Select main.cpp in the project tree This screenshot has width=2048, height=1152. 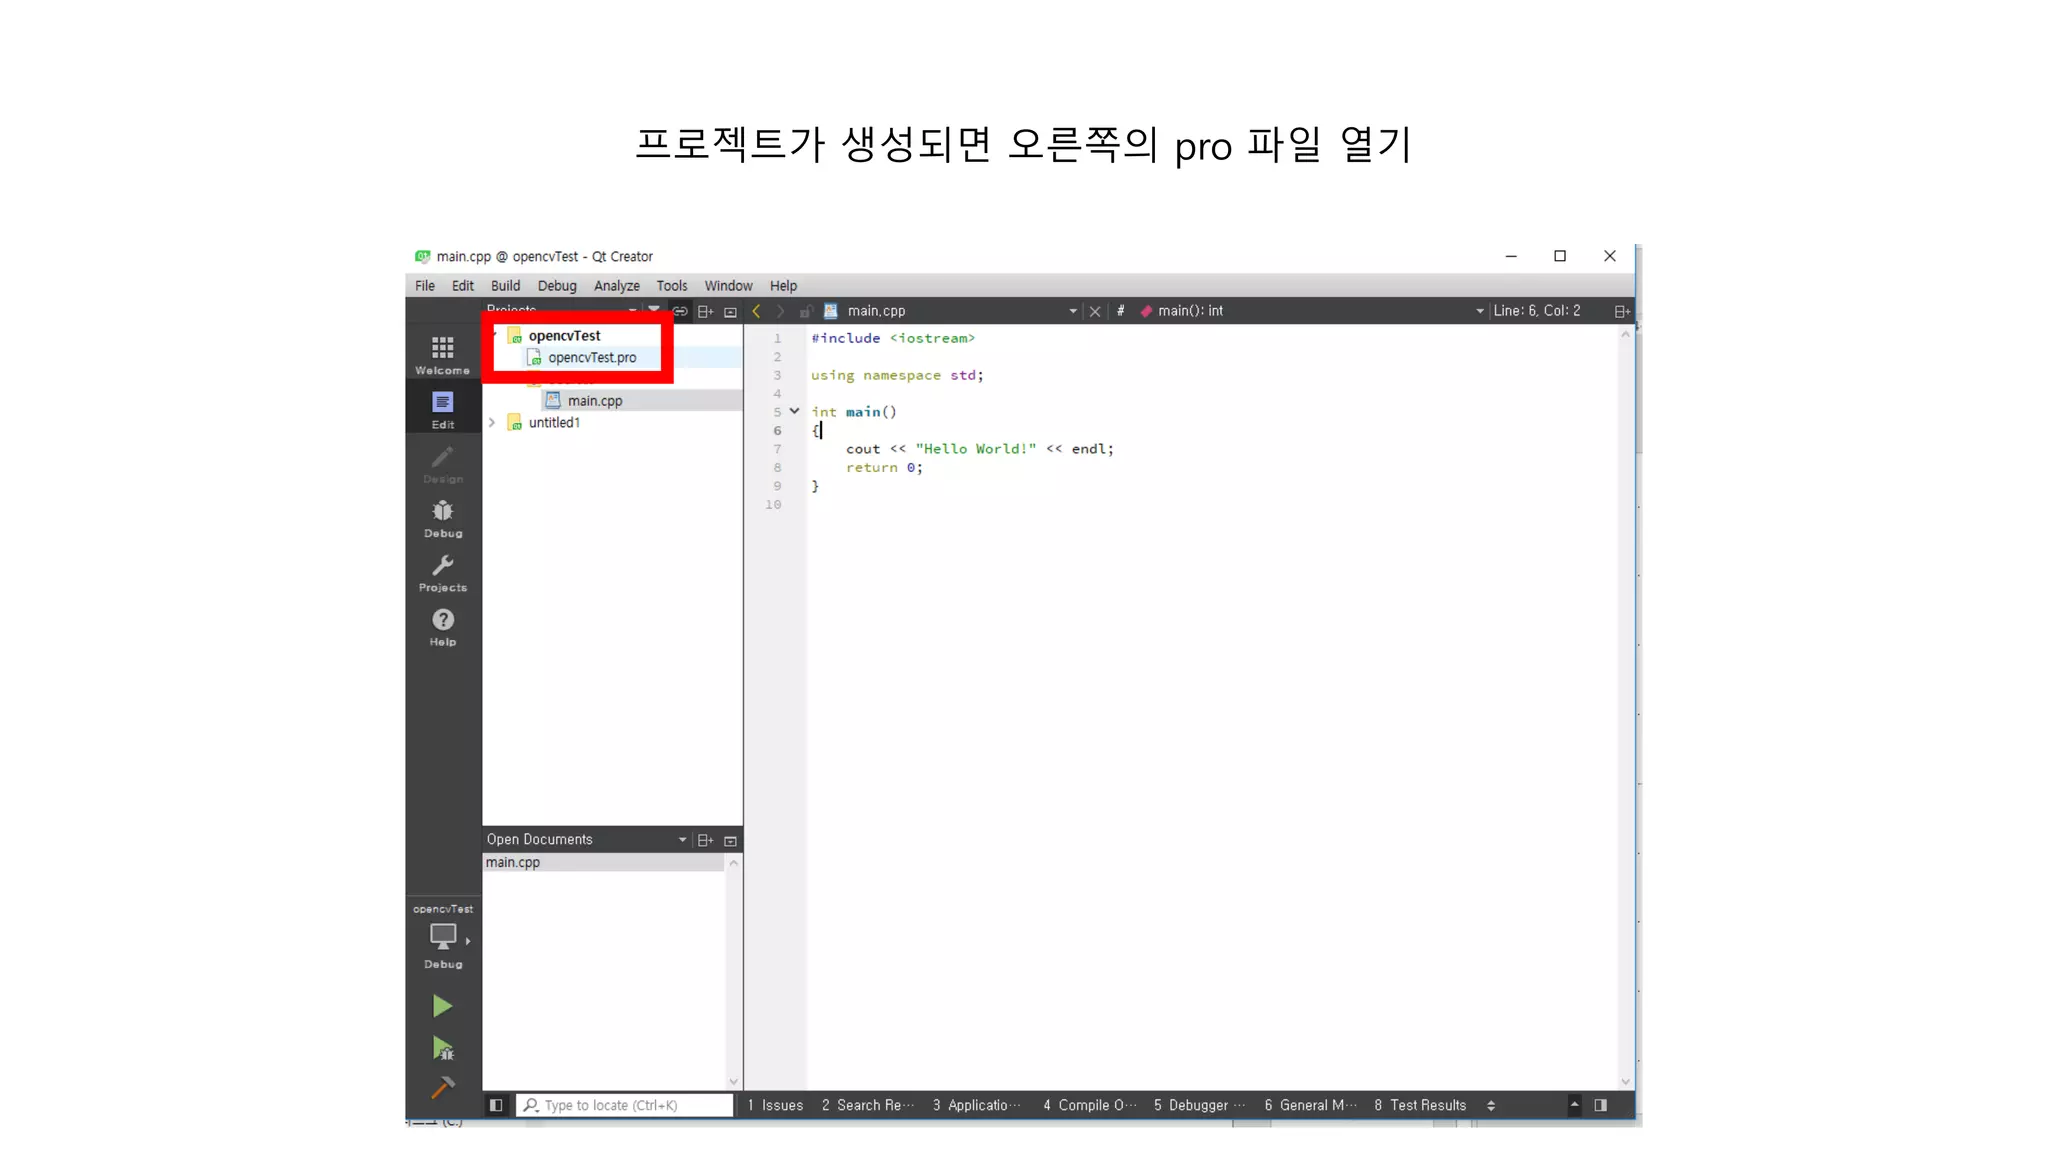(595, 401)
